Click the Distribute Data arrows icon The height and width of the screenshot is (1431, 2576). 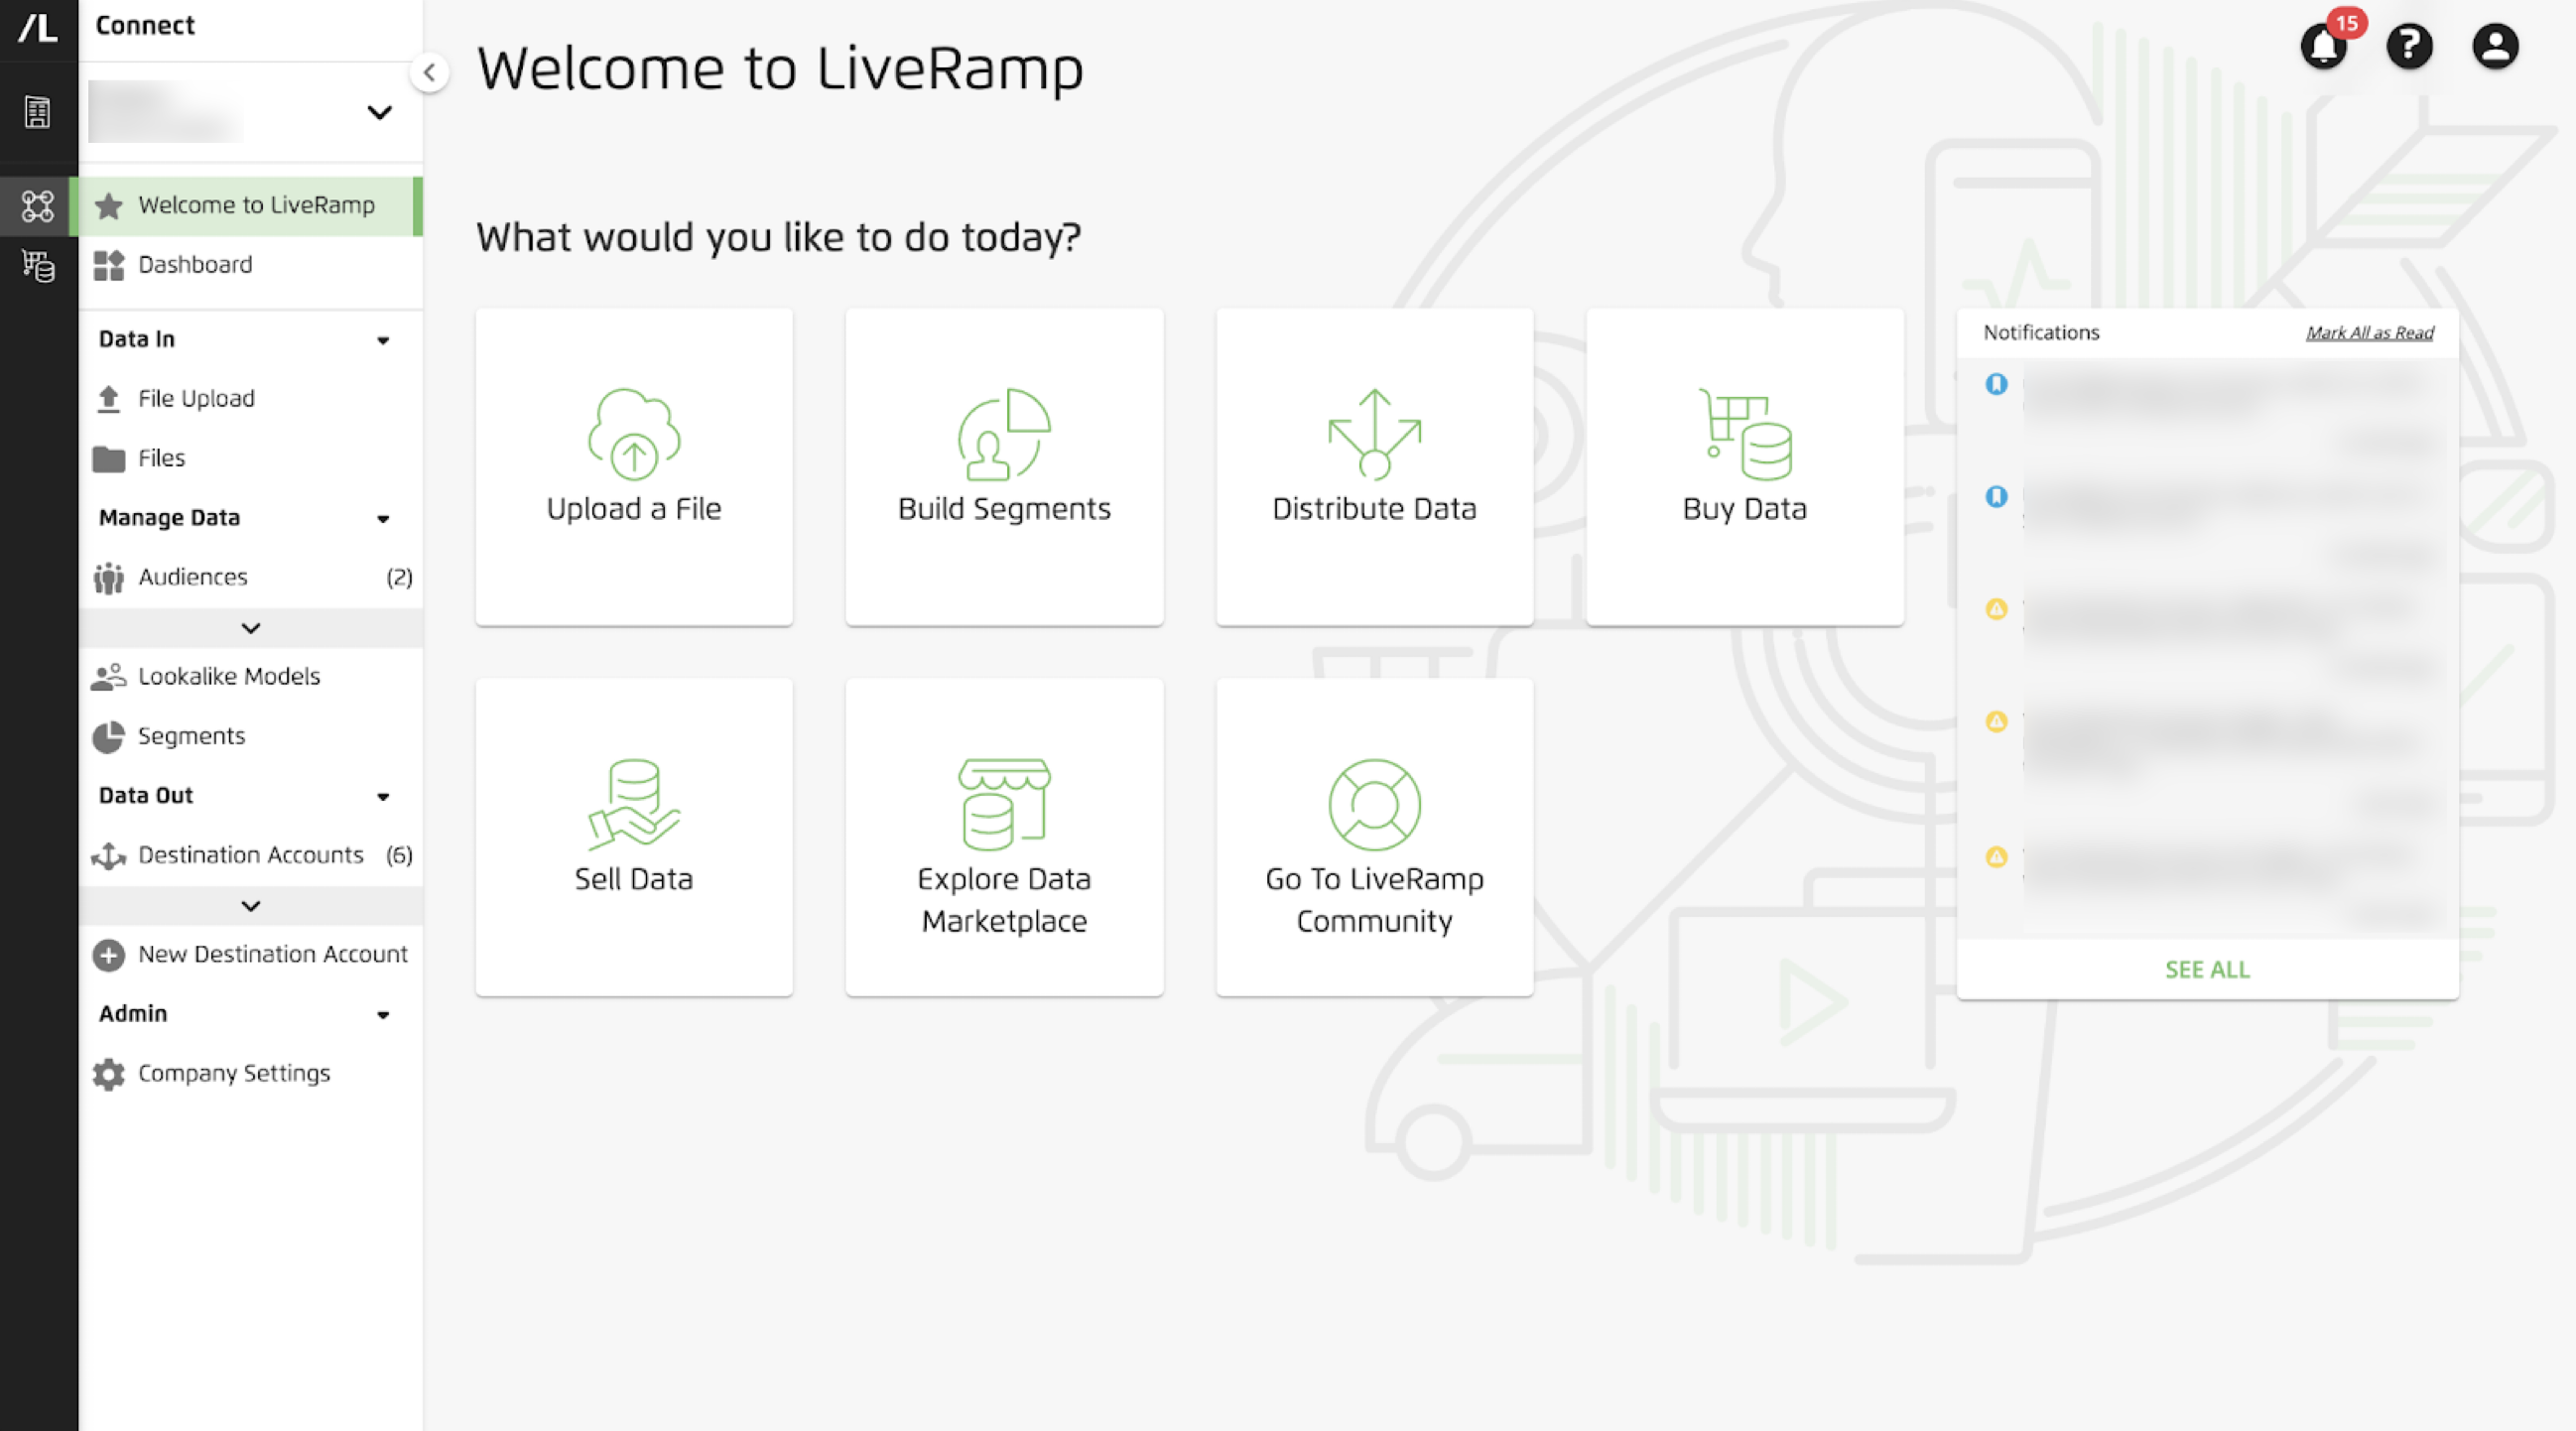click(x=1374, y=434)
